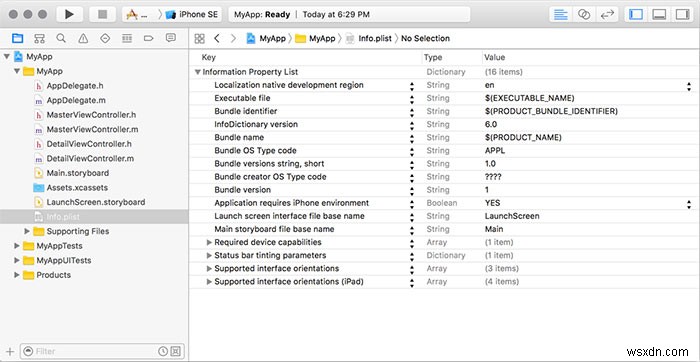Open the Find navigator magnifier icon
The width and height of the screenshot is (700, 362).
click(x=61, y=38)
